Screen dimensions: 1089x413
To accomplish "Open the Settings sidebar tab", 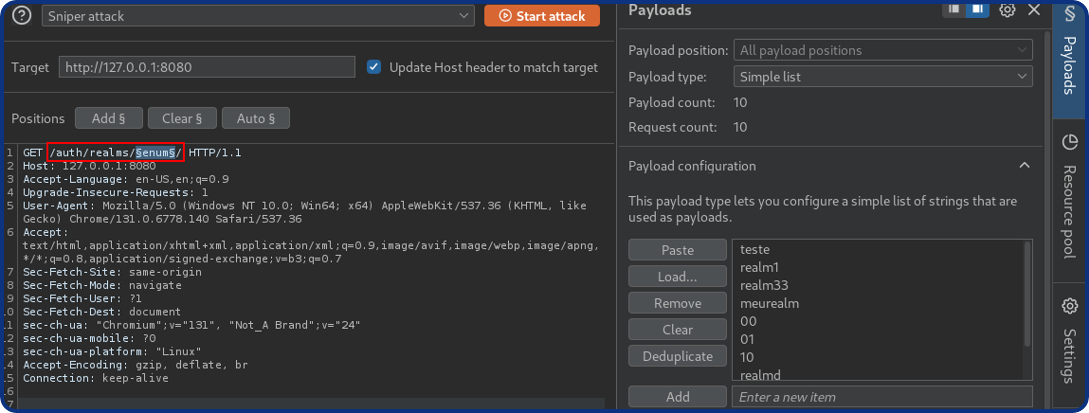I will coord(1070,340).
